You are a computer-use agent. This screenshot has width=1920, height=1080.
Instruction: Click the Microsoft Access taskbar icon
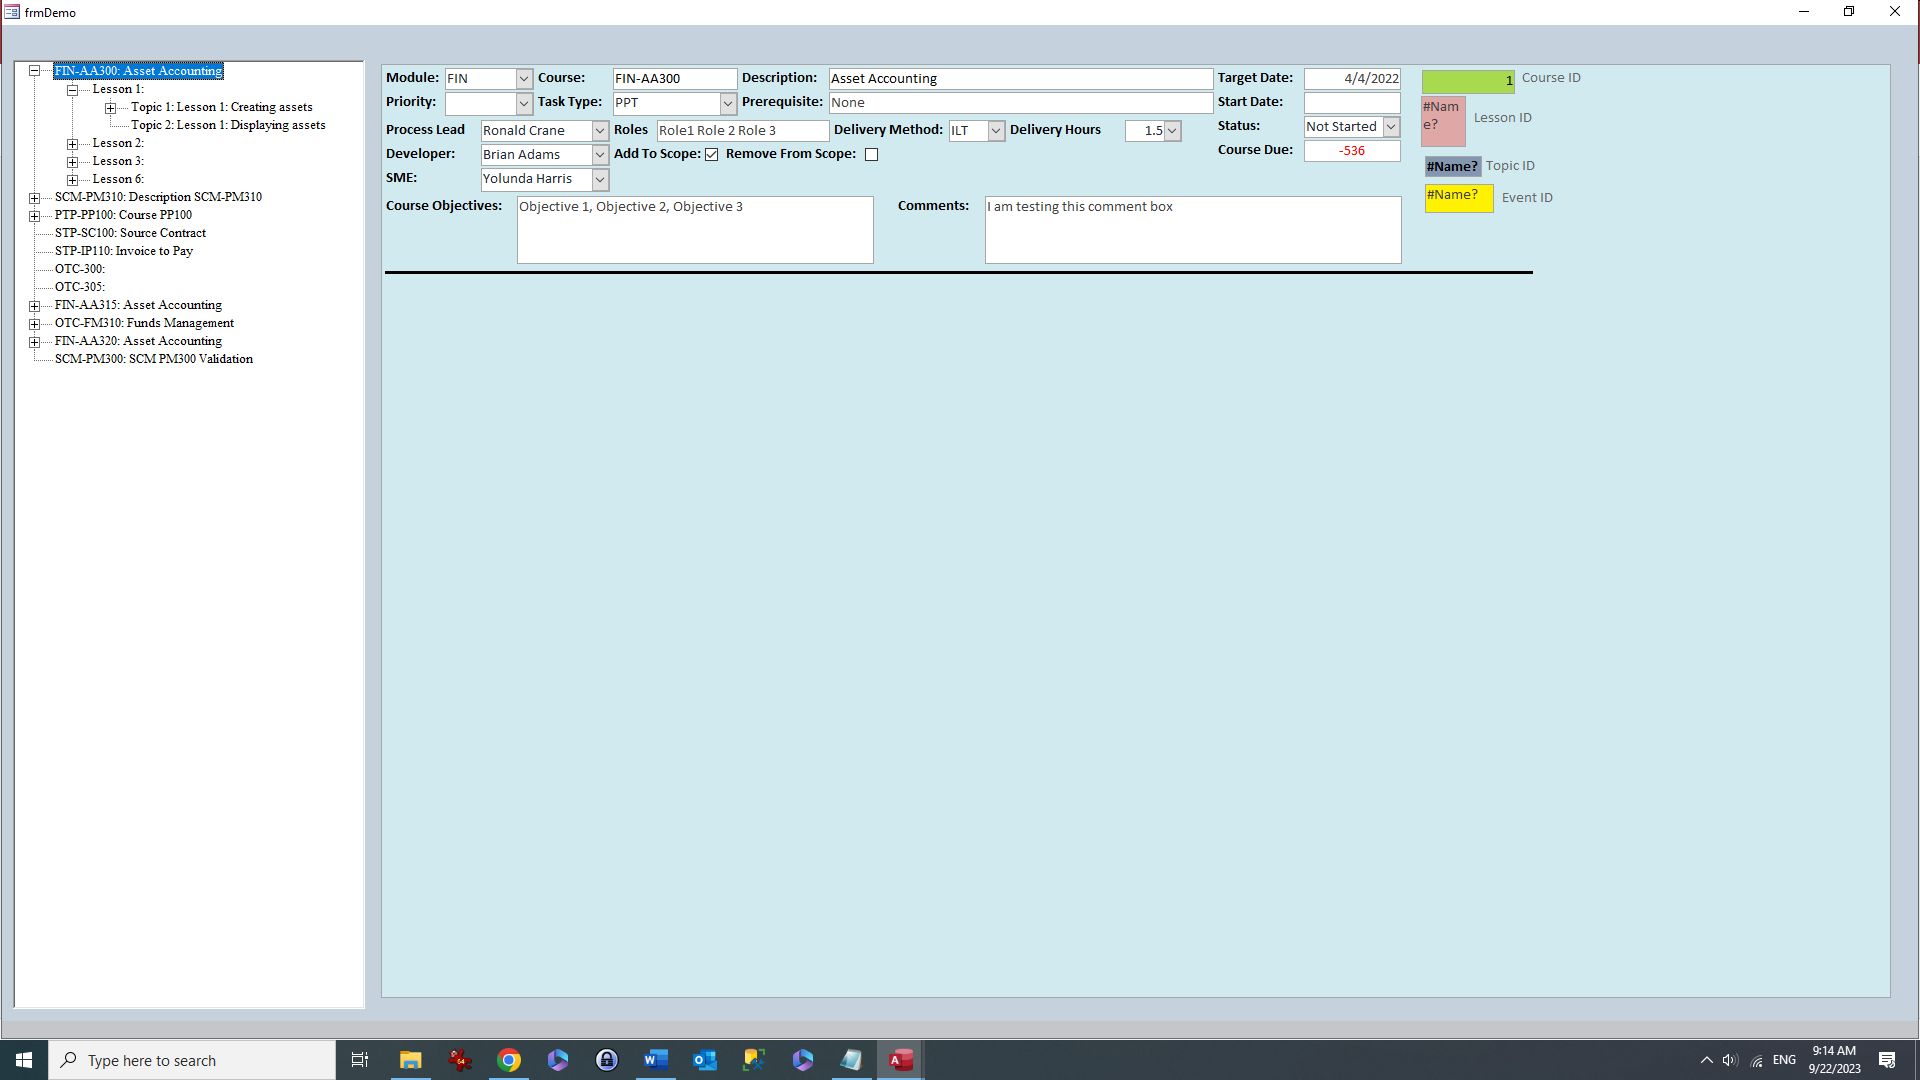point(900,1060)
